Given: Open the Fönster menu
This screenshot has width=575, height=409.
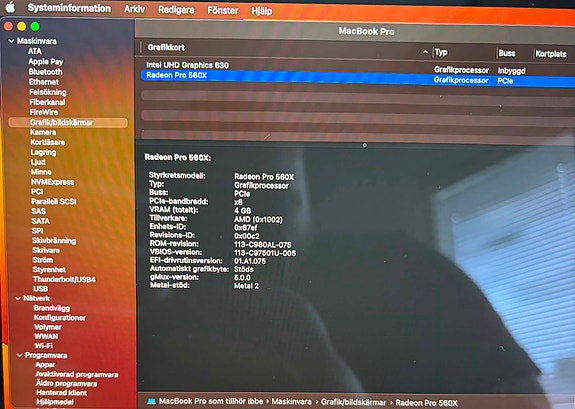Looking at the screenshot, I should 223,10.
